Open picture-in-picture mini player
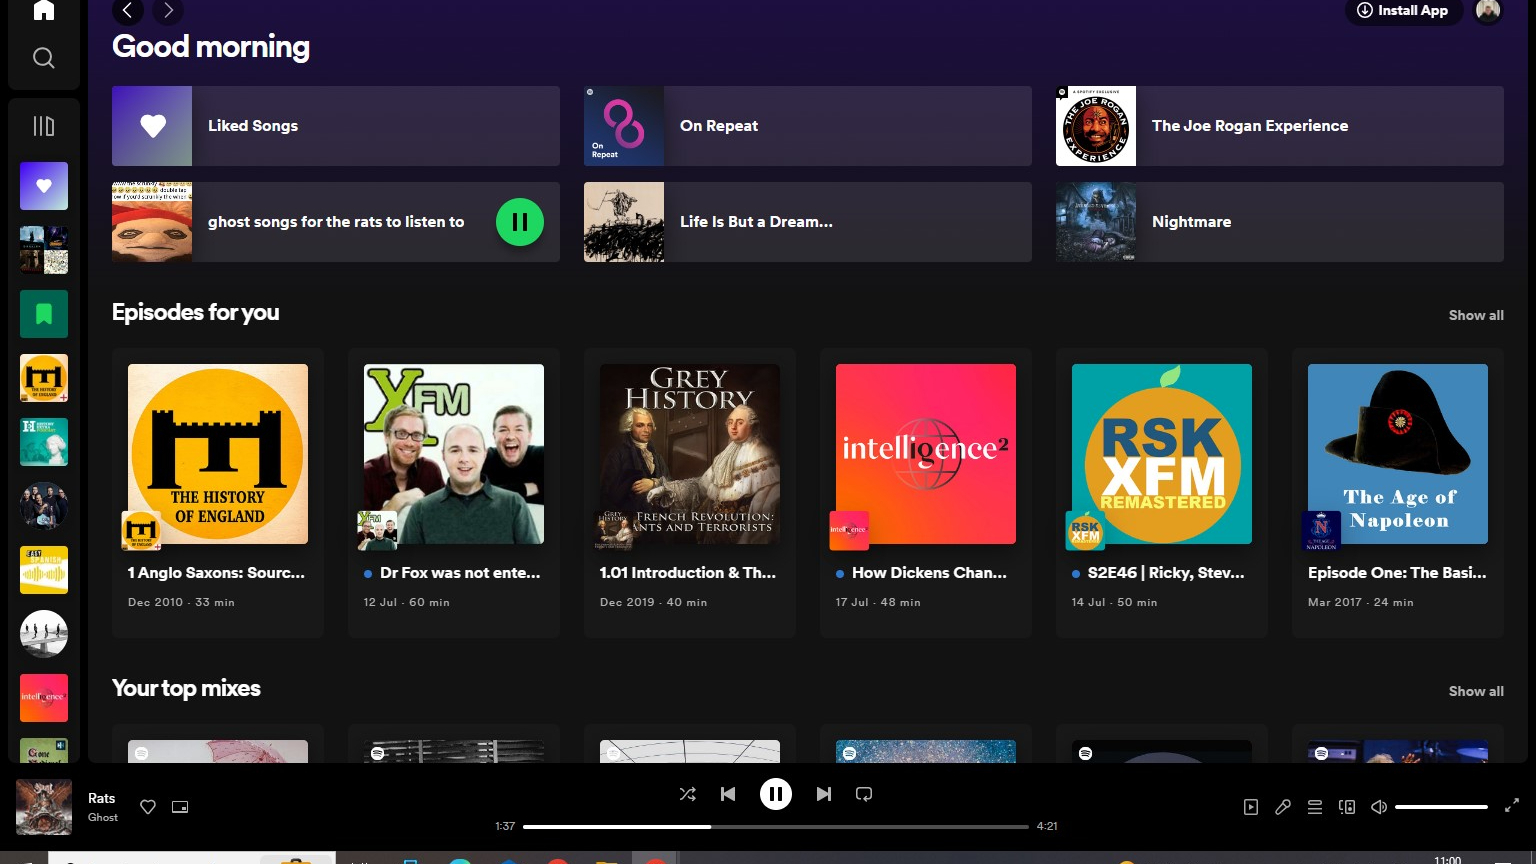This screenshot has height=864, width=1536. pyautogui.click(x=180, y=807)
